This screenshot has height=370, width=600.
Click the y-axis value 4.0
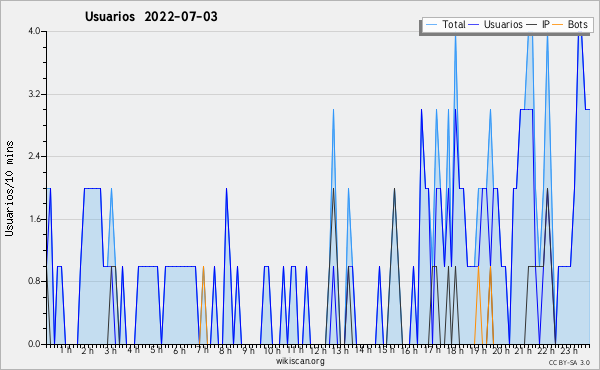point(34,31)
